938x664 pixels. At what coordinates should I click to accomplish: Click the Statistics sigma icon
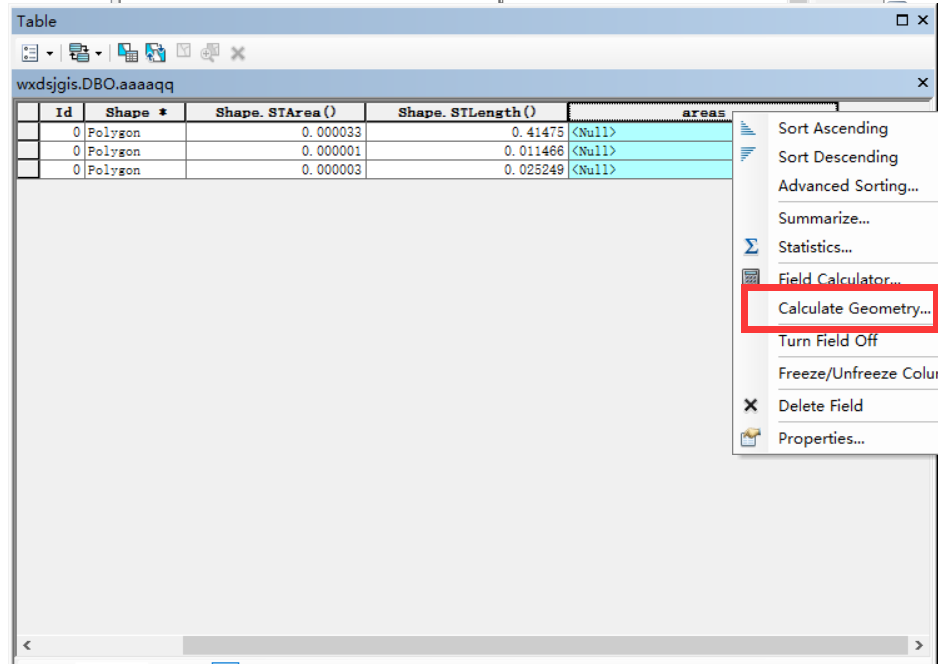click(x=751, y=247)
